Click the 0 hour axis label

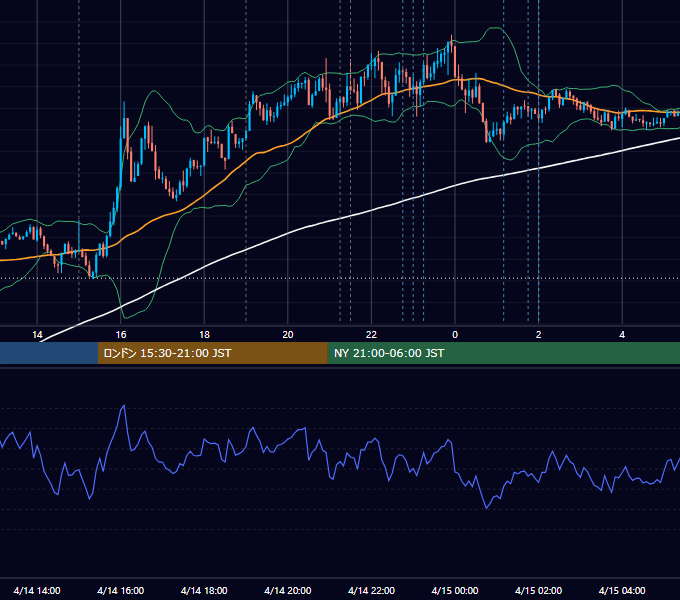pyautogui.click(x=455, y=335)
